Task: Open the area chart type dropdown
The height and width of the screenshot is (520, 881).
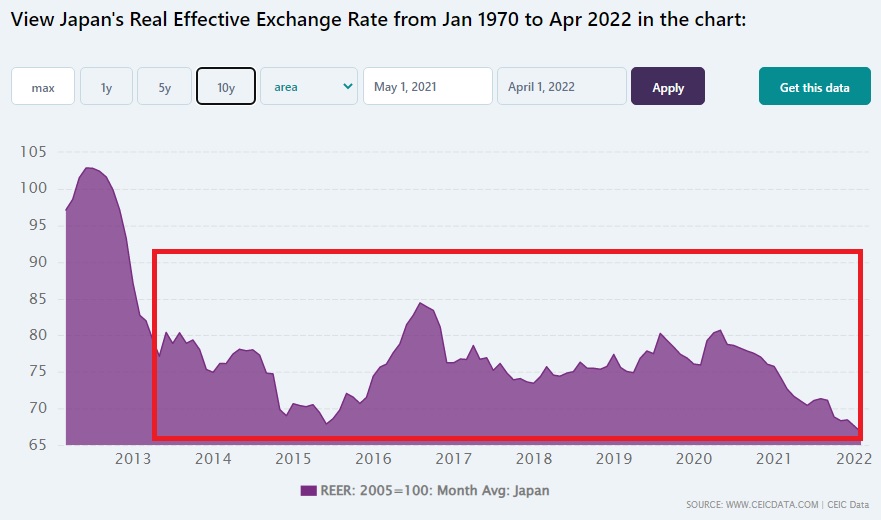Action: [x=308, y=87]
